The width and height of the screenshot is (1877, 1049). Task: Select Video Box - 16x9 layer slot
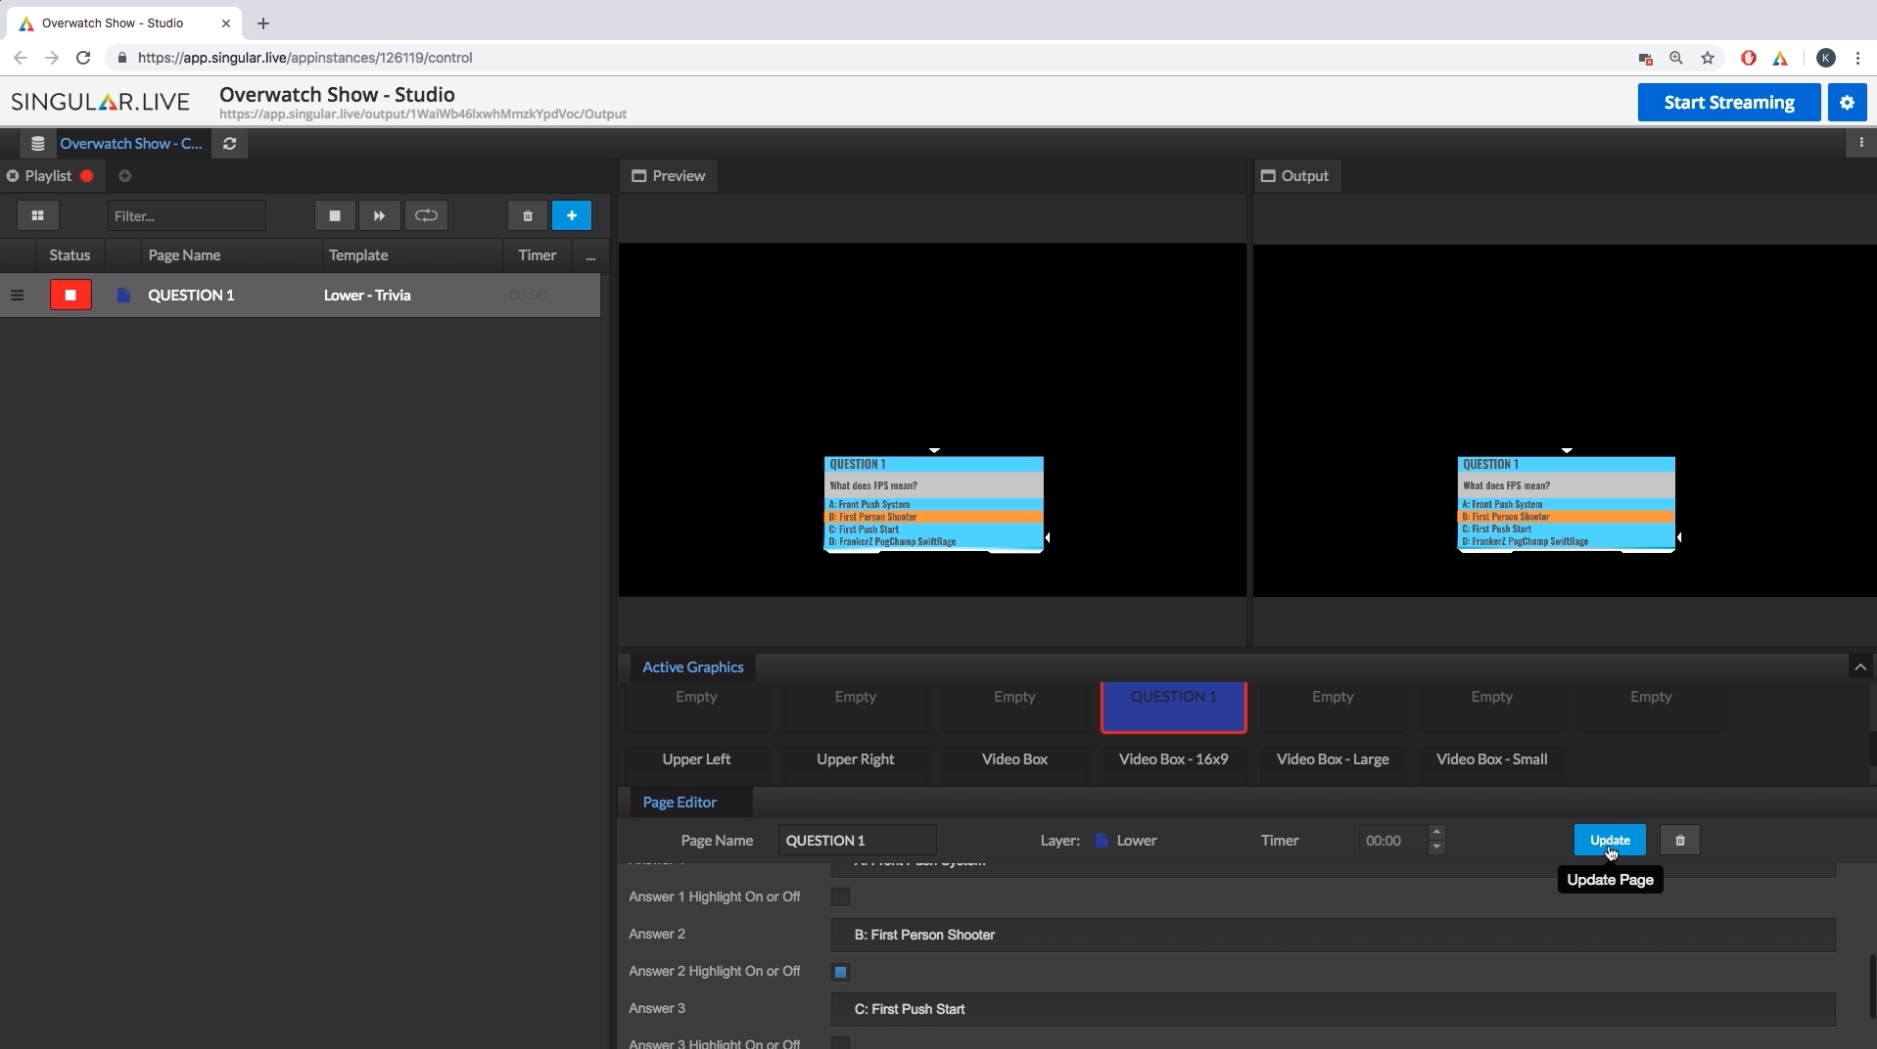(x=1173, y=759)
